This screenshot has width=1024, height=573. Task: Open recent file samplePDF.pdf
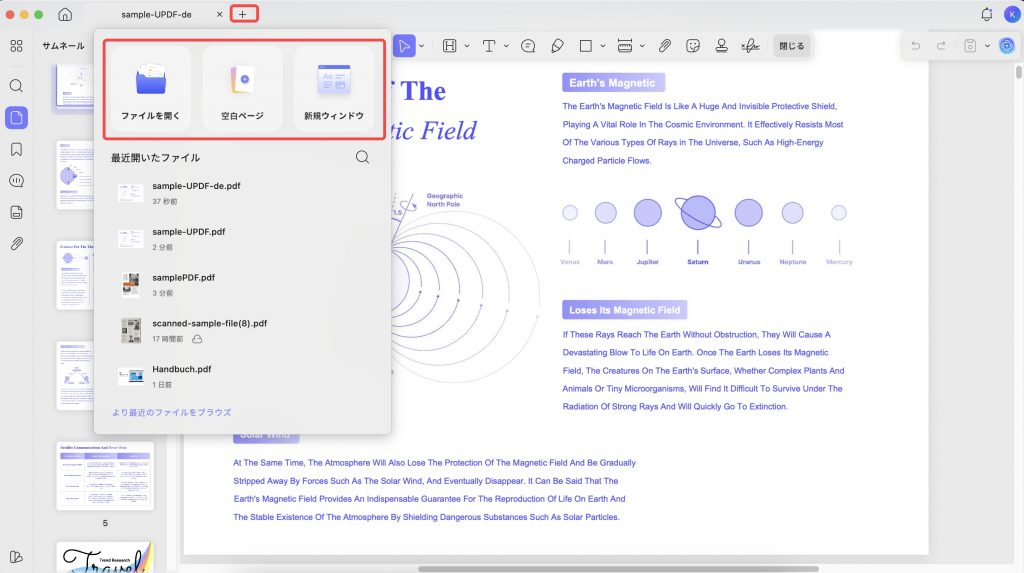point(242,284)
